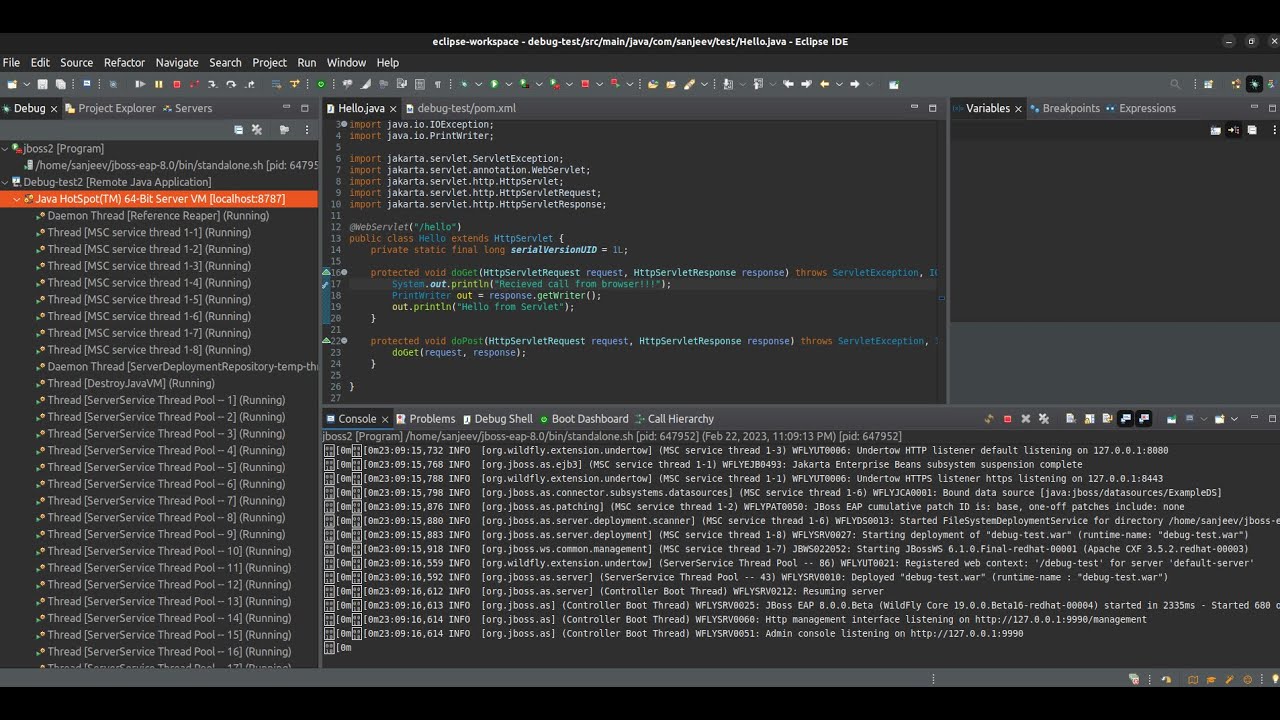Click the red Terminate button in main toolbar

point(176,84)
